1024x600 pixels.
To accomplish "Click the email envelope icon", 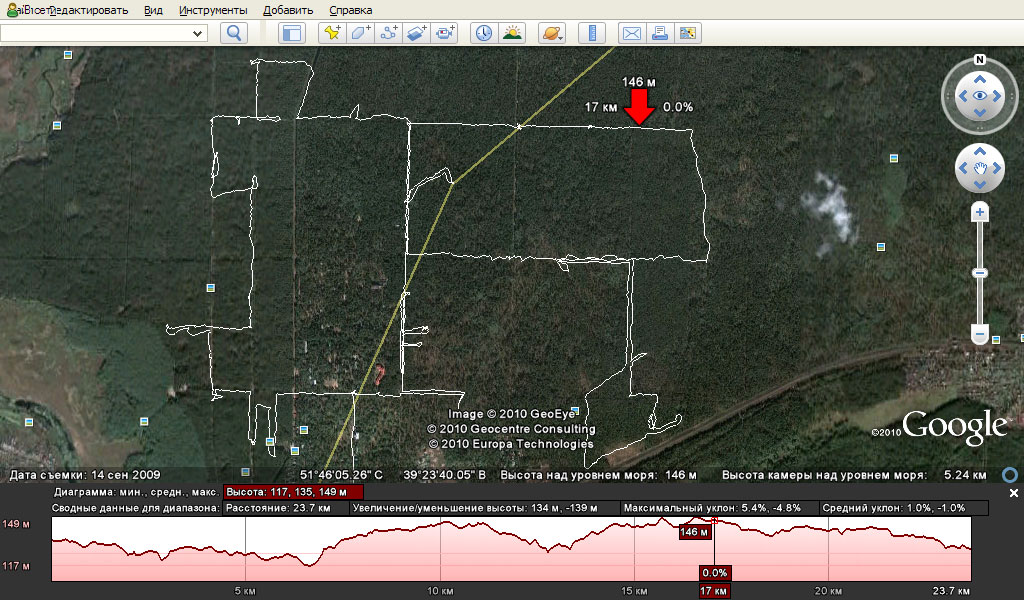I will coord(632,33).
